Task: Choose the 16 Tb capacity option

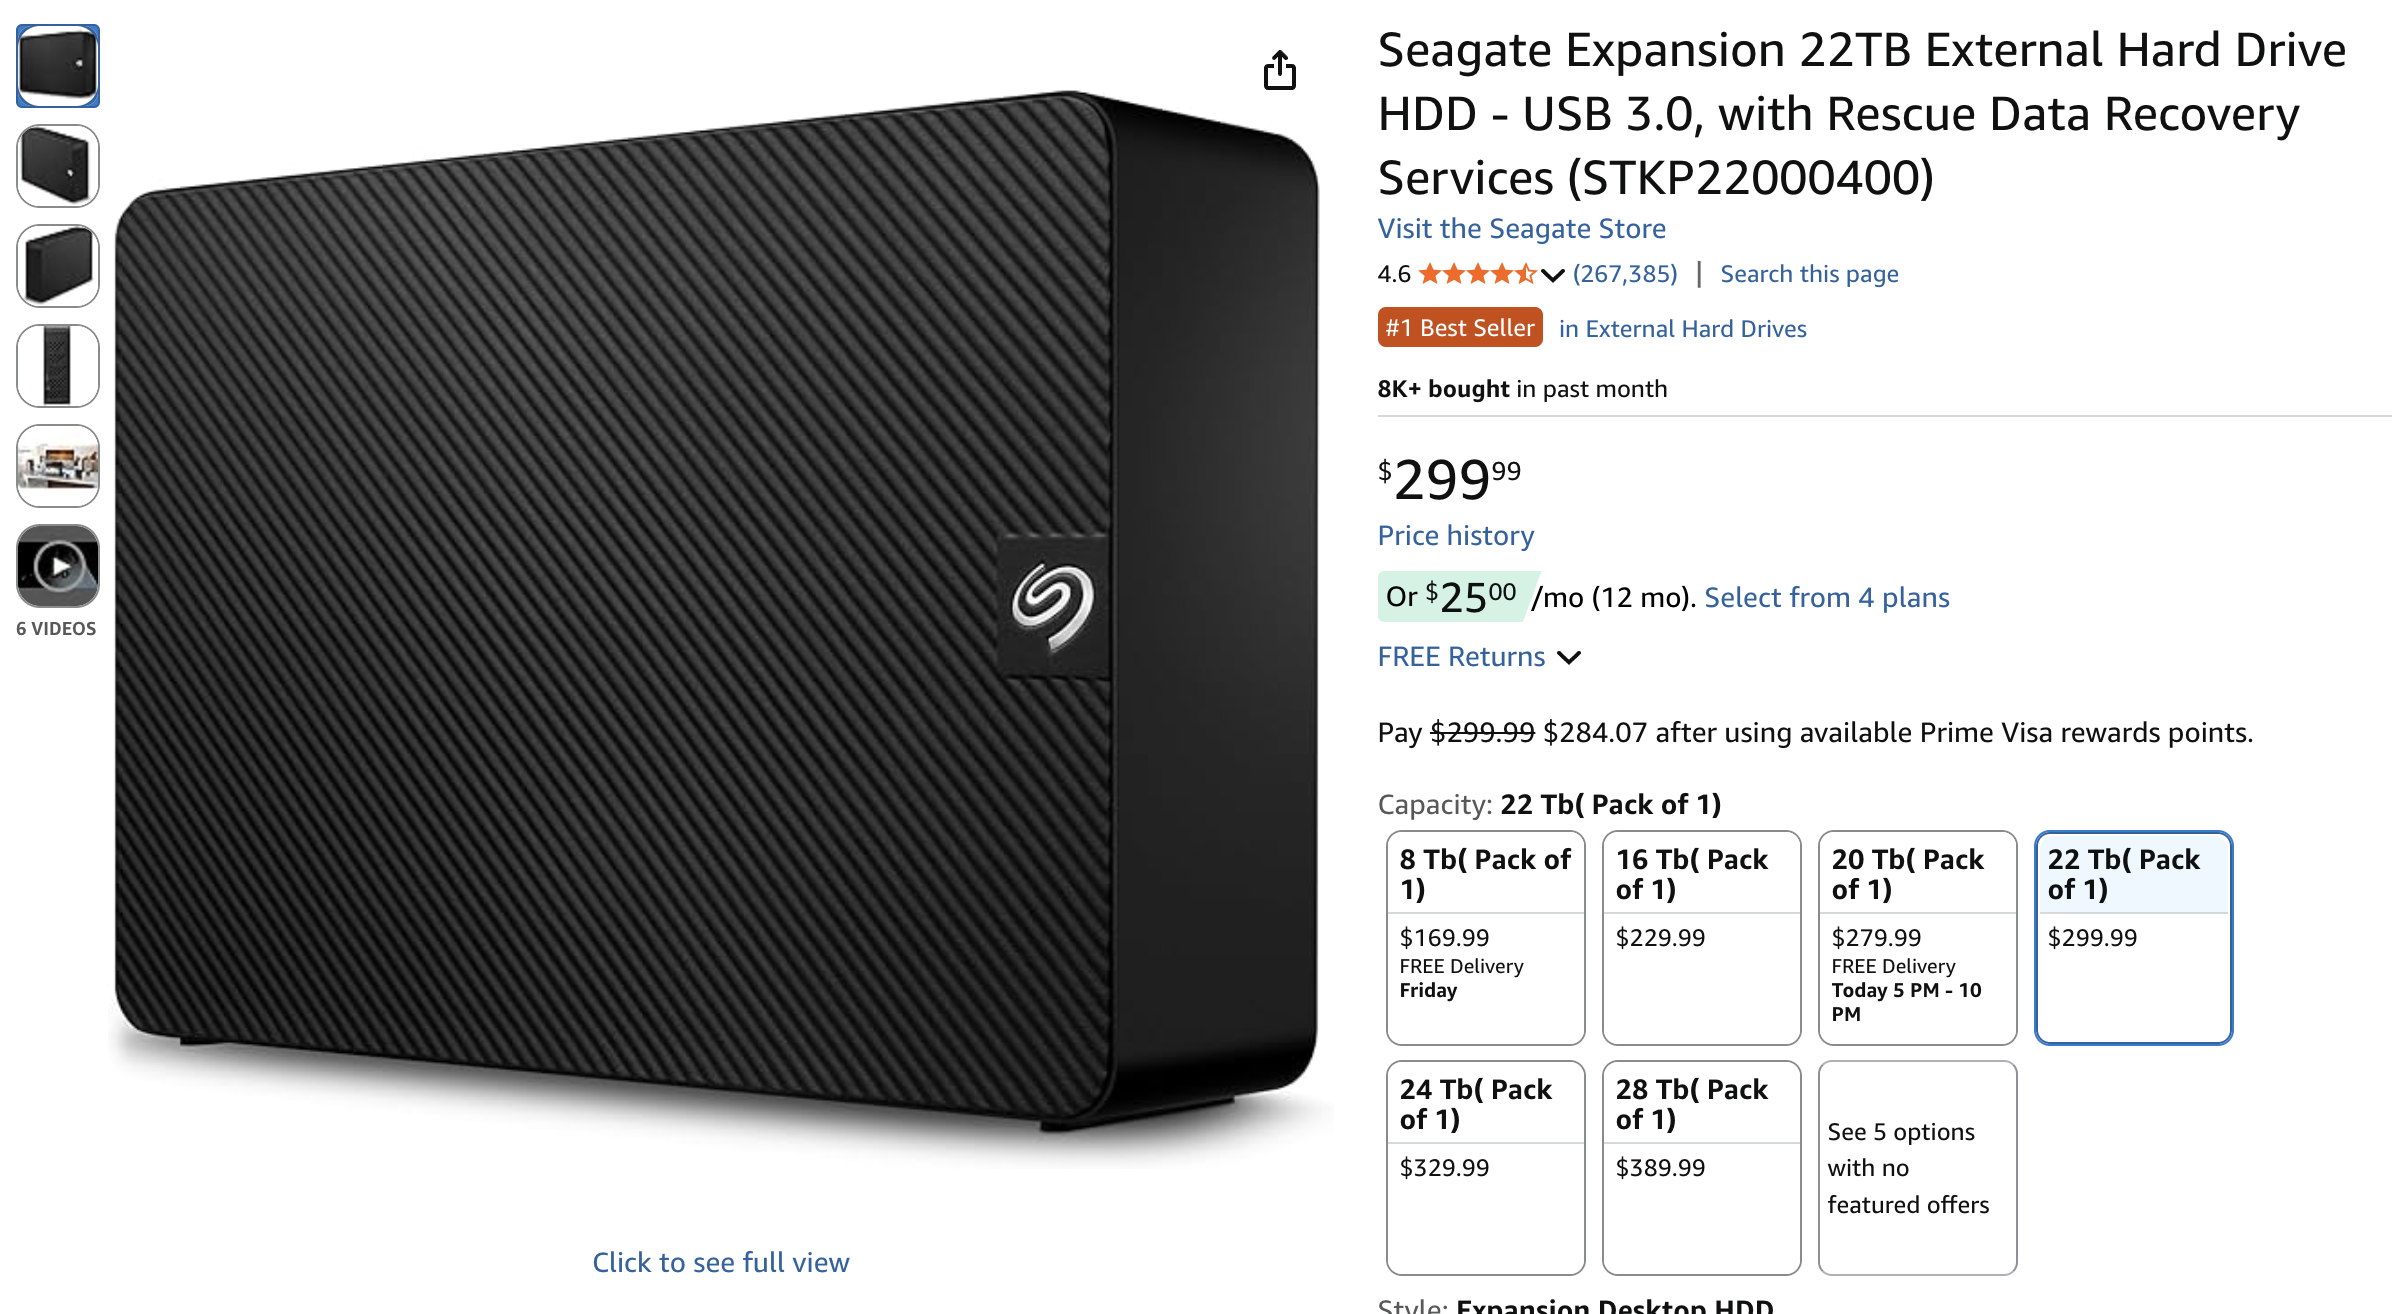Action: [1701, 937]
